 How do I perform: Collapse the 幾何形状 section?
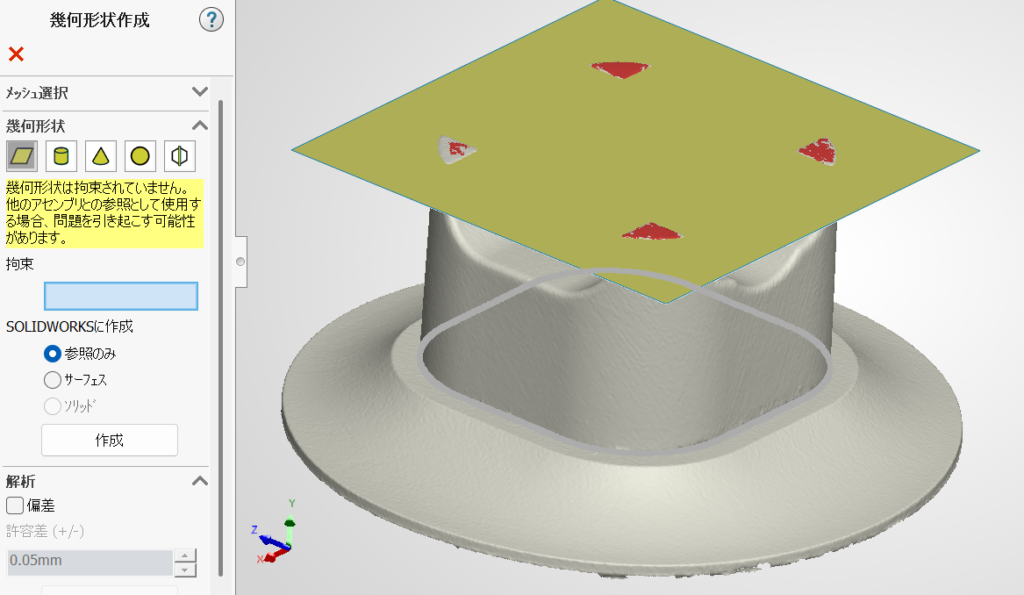point(199,125)
